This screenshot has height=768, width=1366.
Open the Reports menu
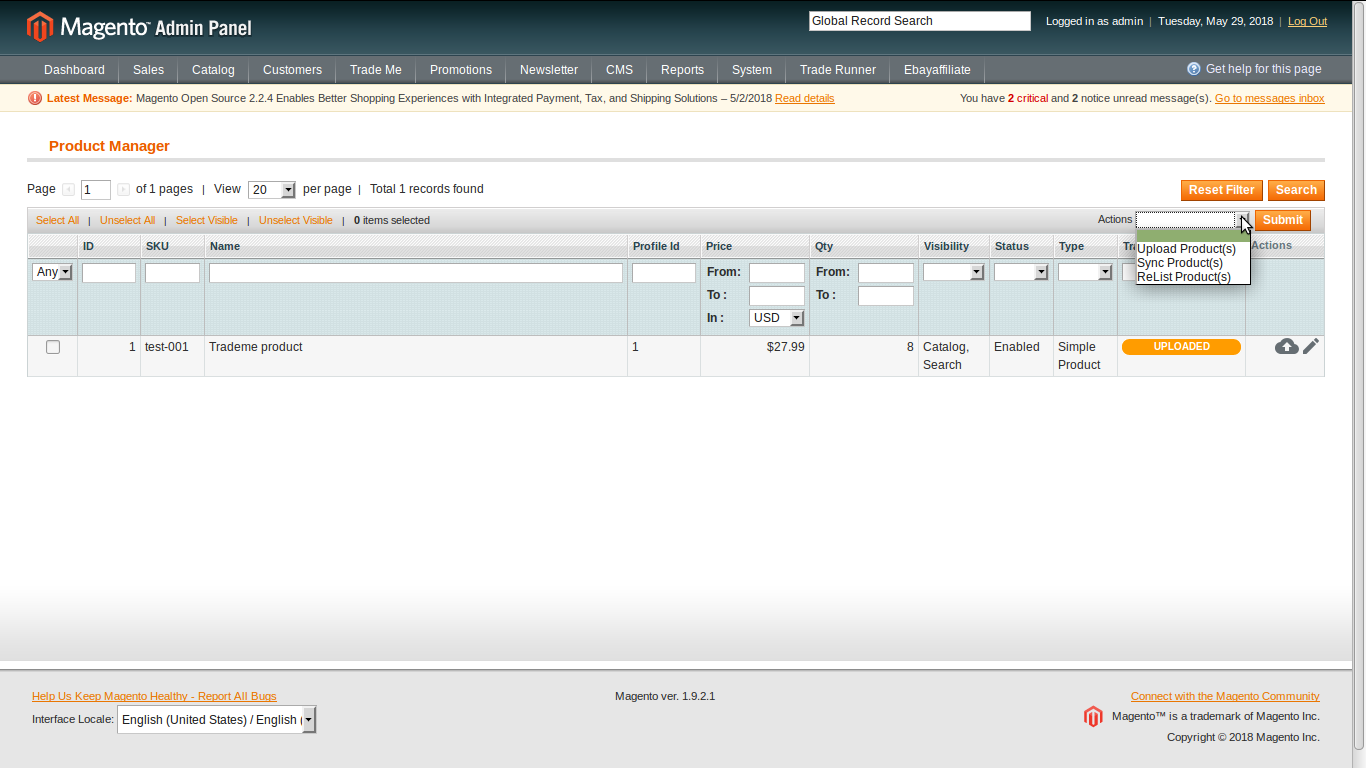click(682, 70)
